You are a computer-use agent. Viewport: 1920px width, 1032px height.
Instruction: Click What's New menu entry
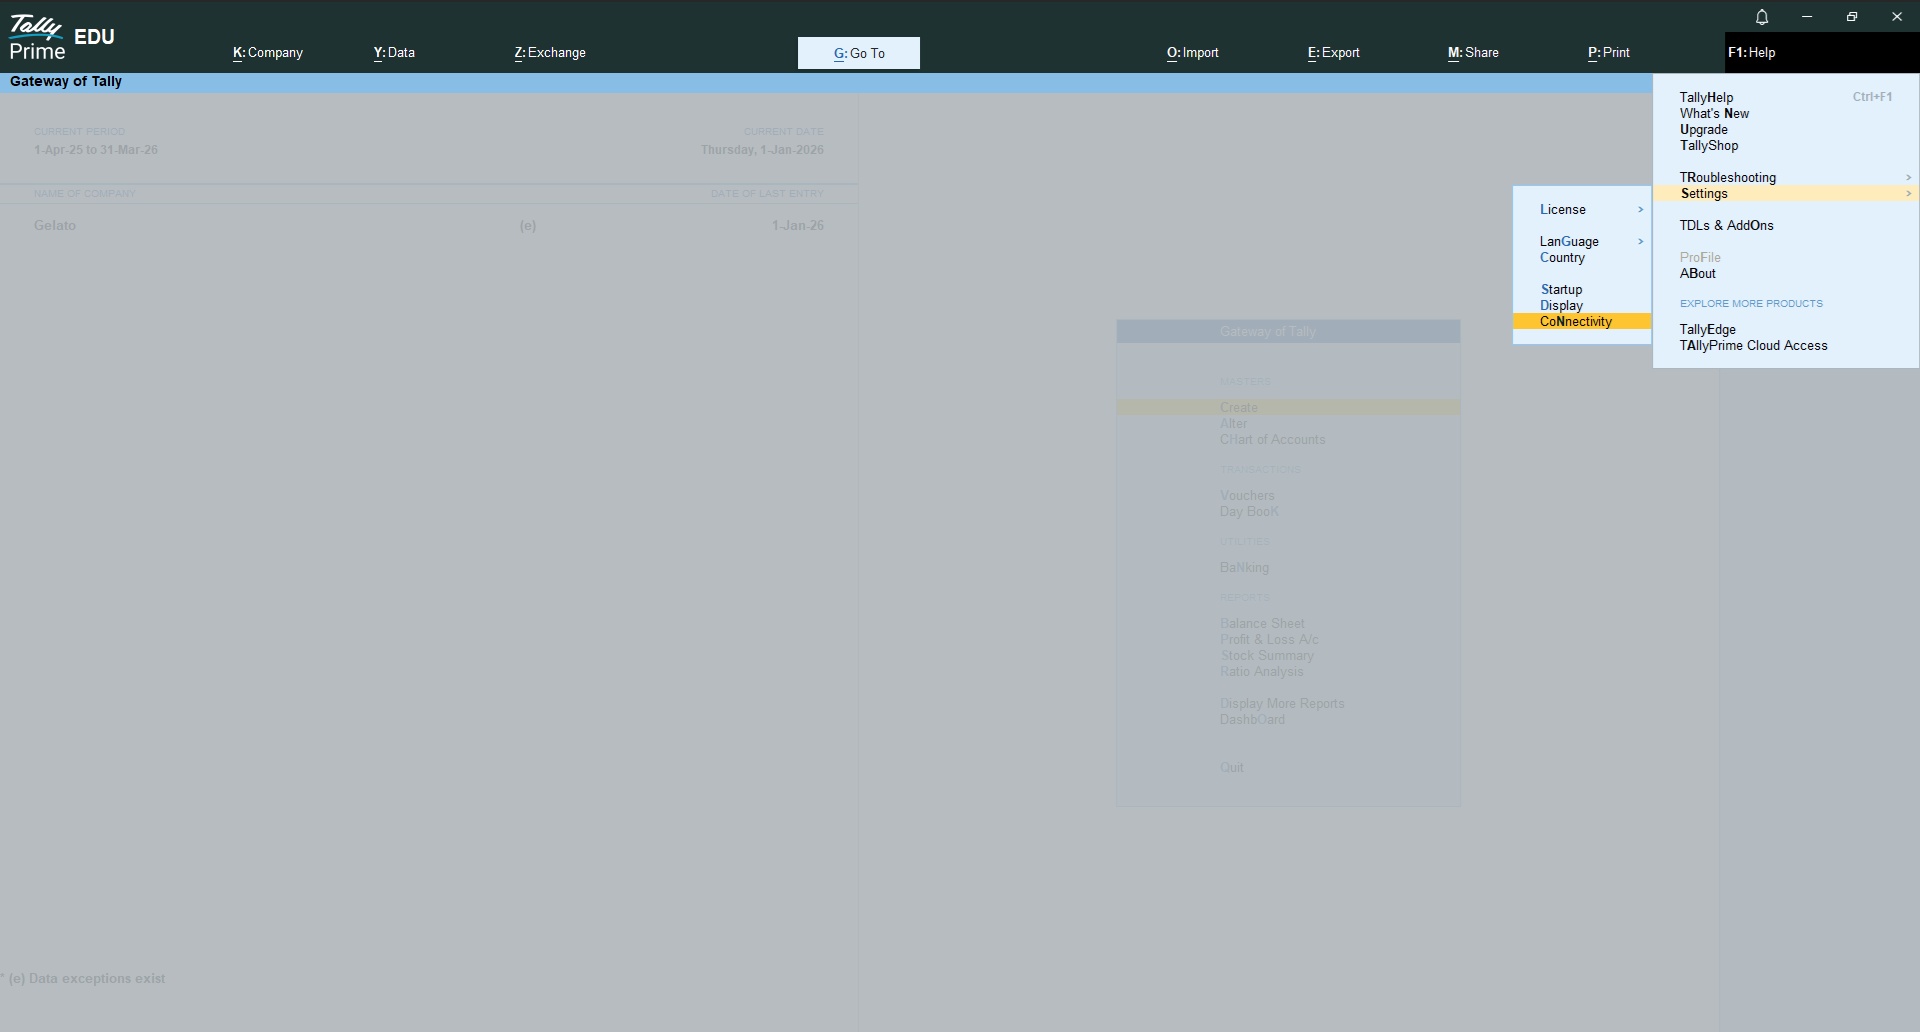tap(1714, 114)
